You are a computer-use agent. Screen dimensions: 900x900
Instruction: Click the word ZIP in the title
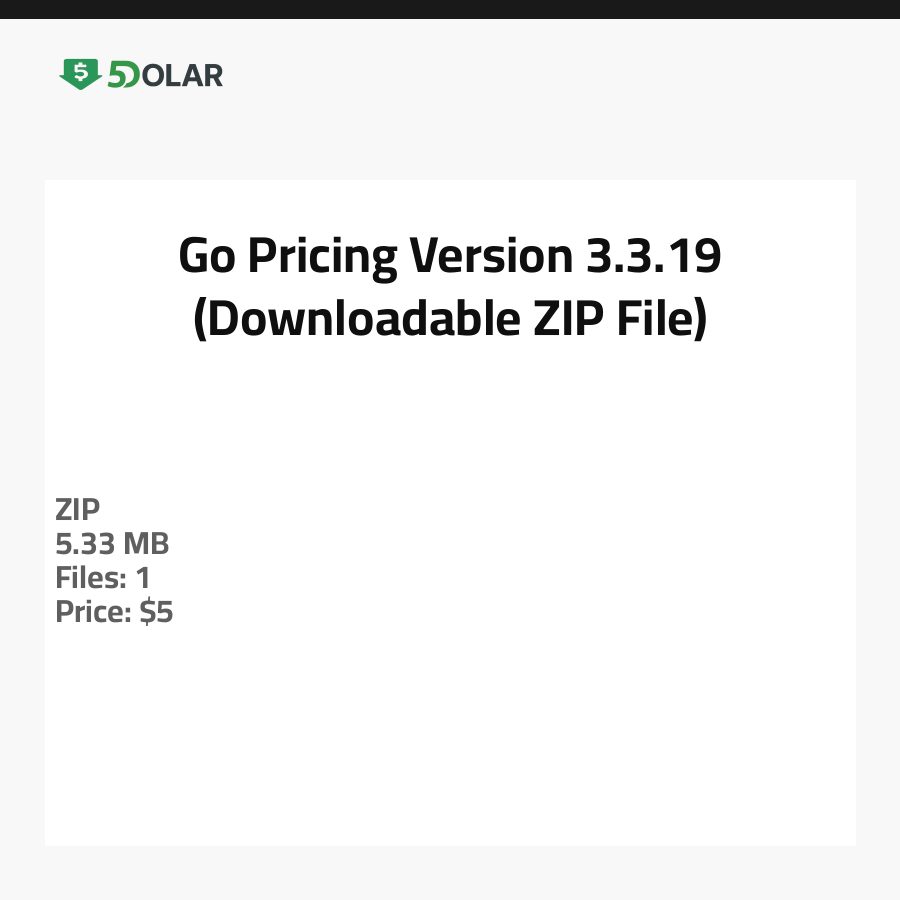coord(558,319)
